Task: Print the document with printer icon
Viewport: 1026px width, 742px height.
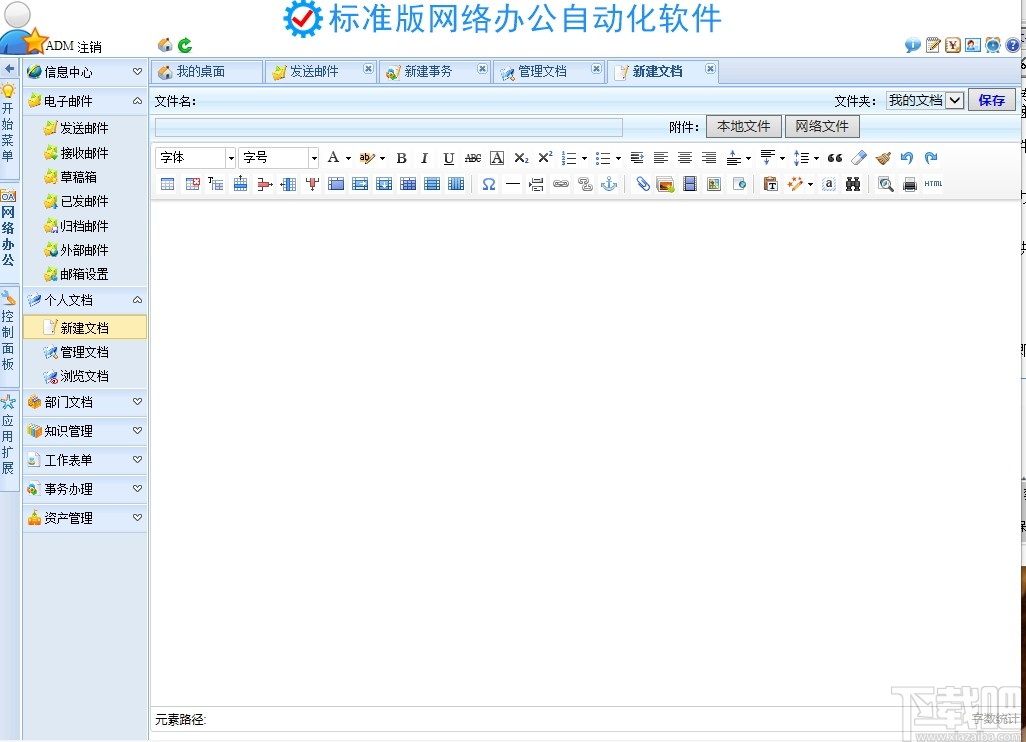Action: 909,183
